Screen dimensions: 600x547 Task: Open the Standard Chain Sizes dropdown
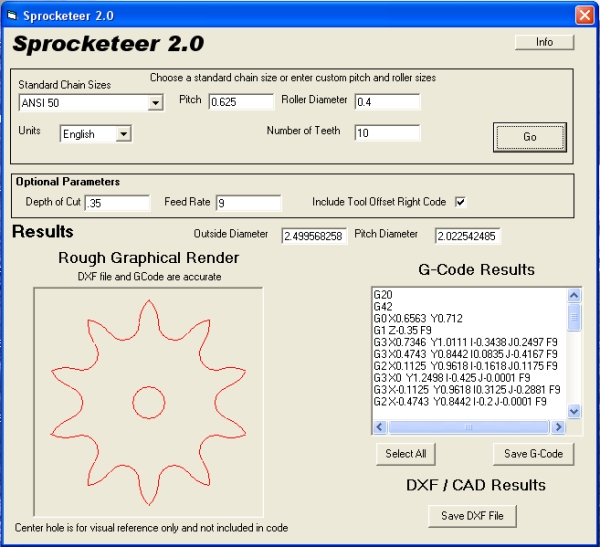[x=155, y=103]
